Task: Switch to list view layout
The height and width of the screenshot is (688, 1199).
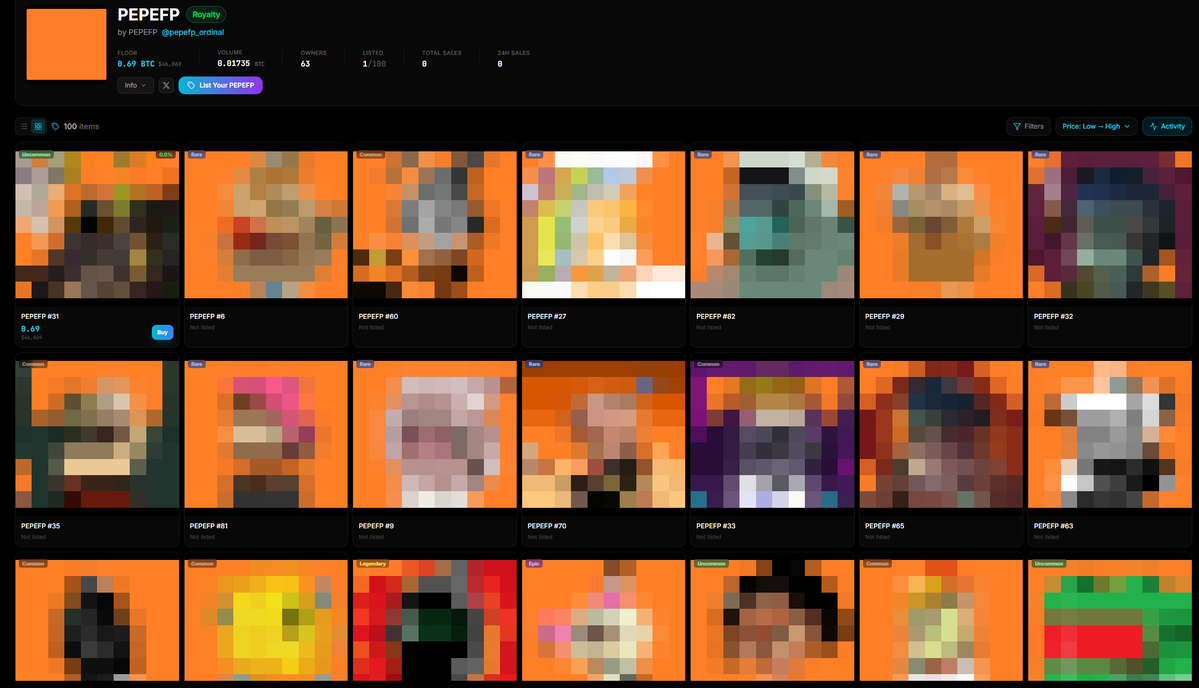Action: click(x=24, y=127)
